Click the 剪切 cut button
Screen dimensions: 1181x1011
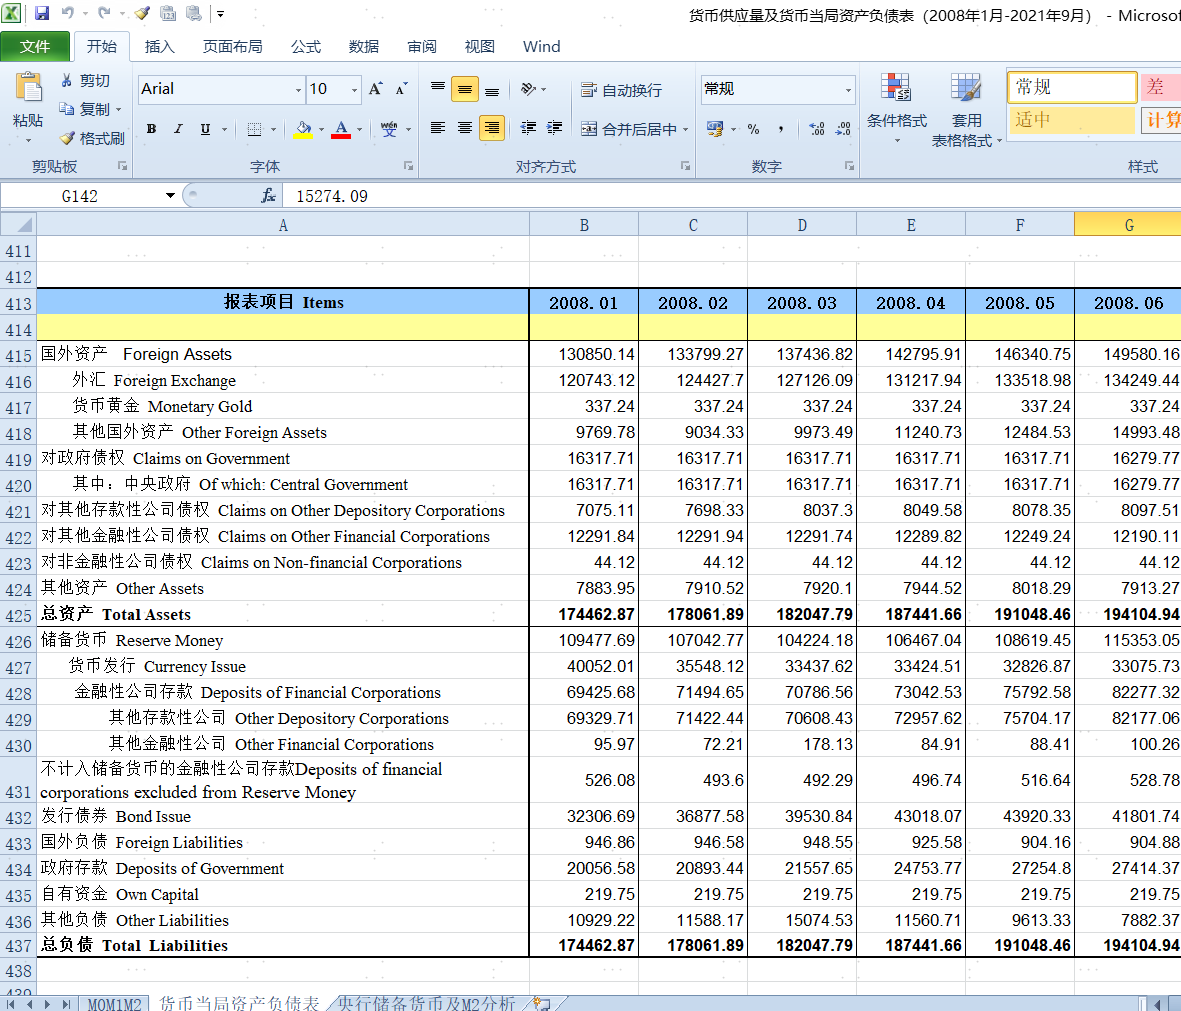pos(85,80)
